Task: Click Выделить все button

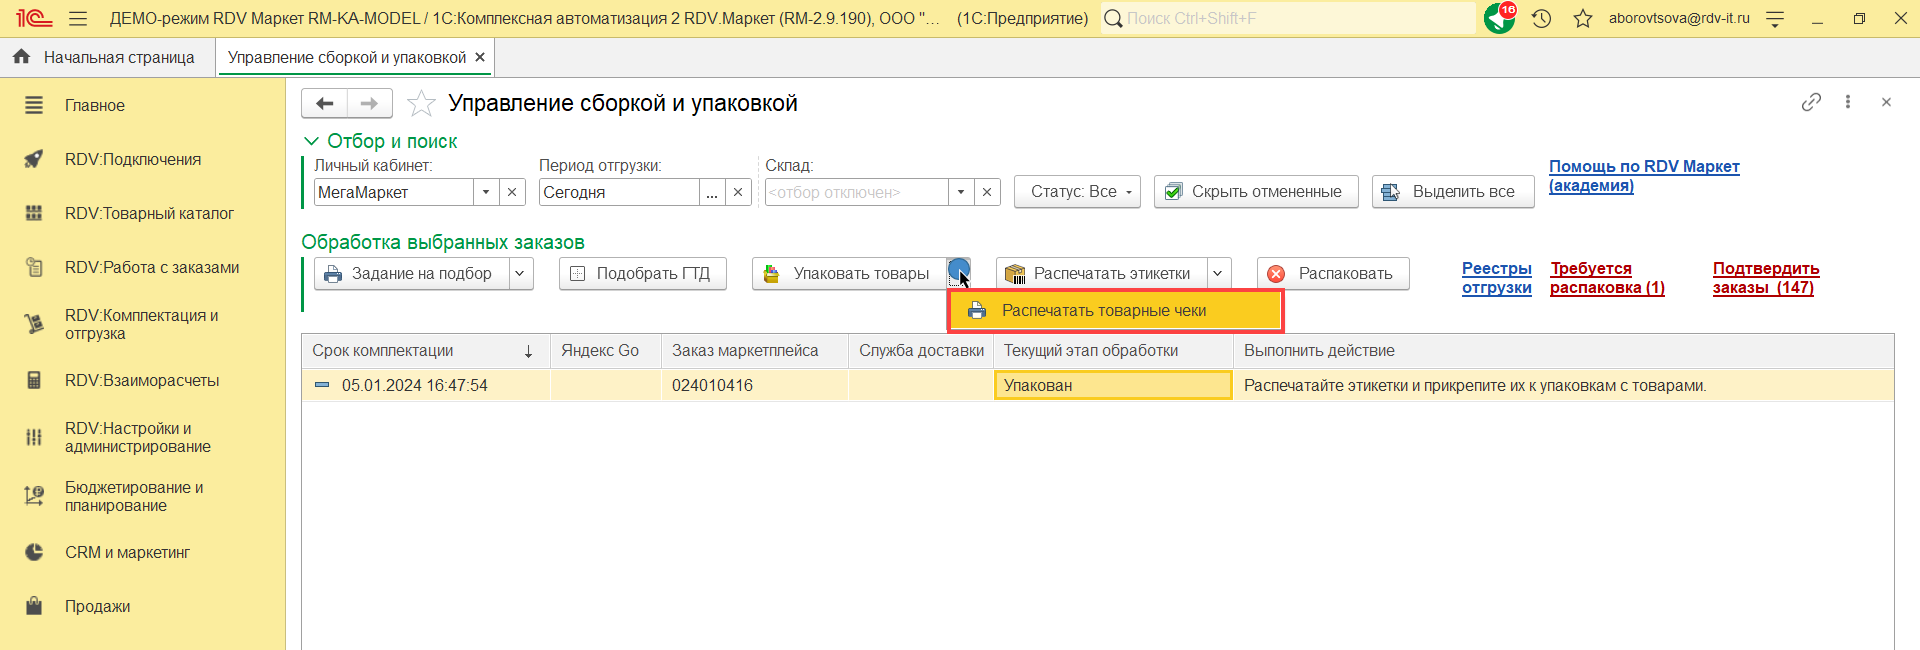Action: tap(1453, 191)
